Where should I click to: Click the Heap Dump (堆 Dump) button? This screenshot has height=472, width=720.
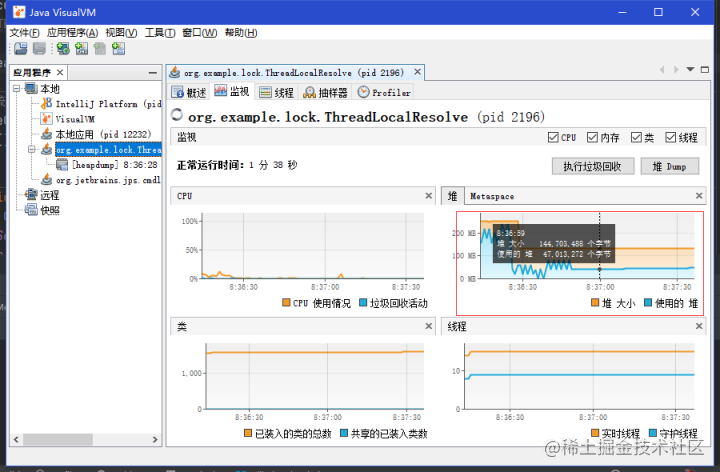pos(669,166)
